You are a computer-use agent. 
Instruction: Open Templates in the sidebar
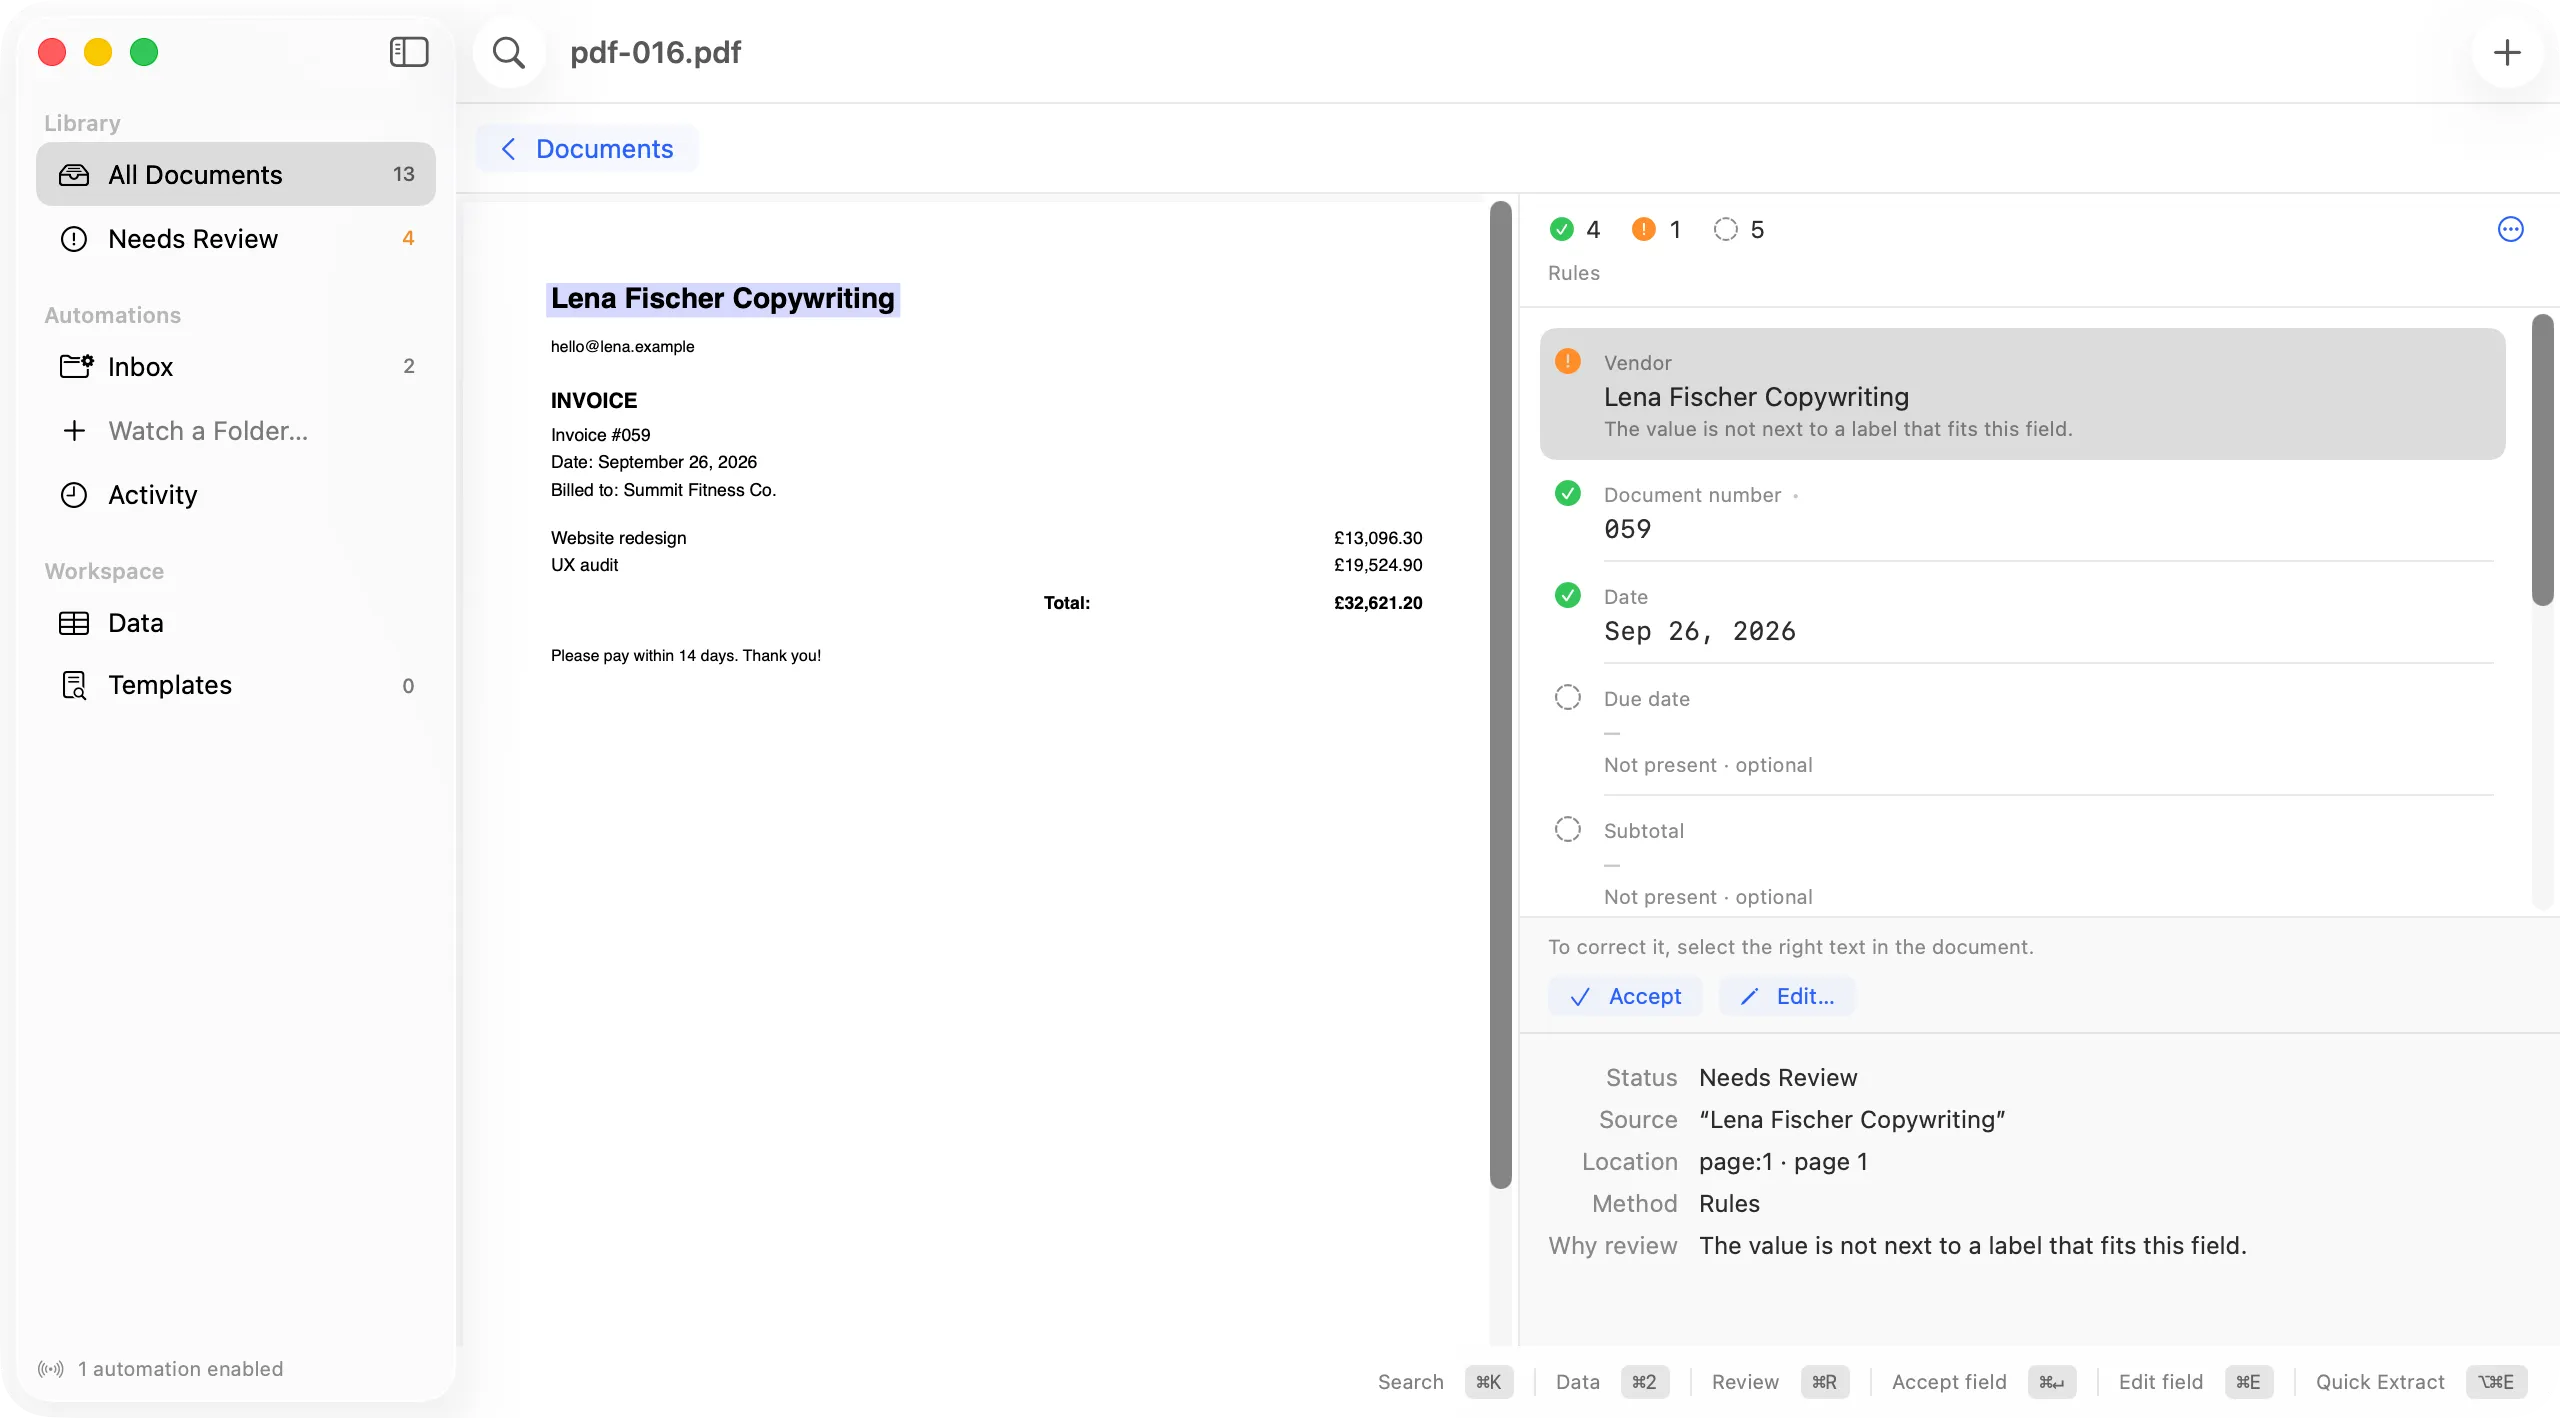(236, 685)
